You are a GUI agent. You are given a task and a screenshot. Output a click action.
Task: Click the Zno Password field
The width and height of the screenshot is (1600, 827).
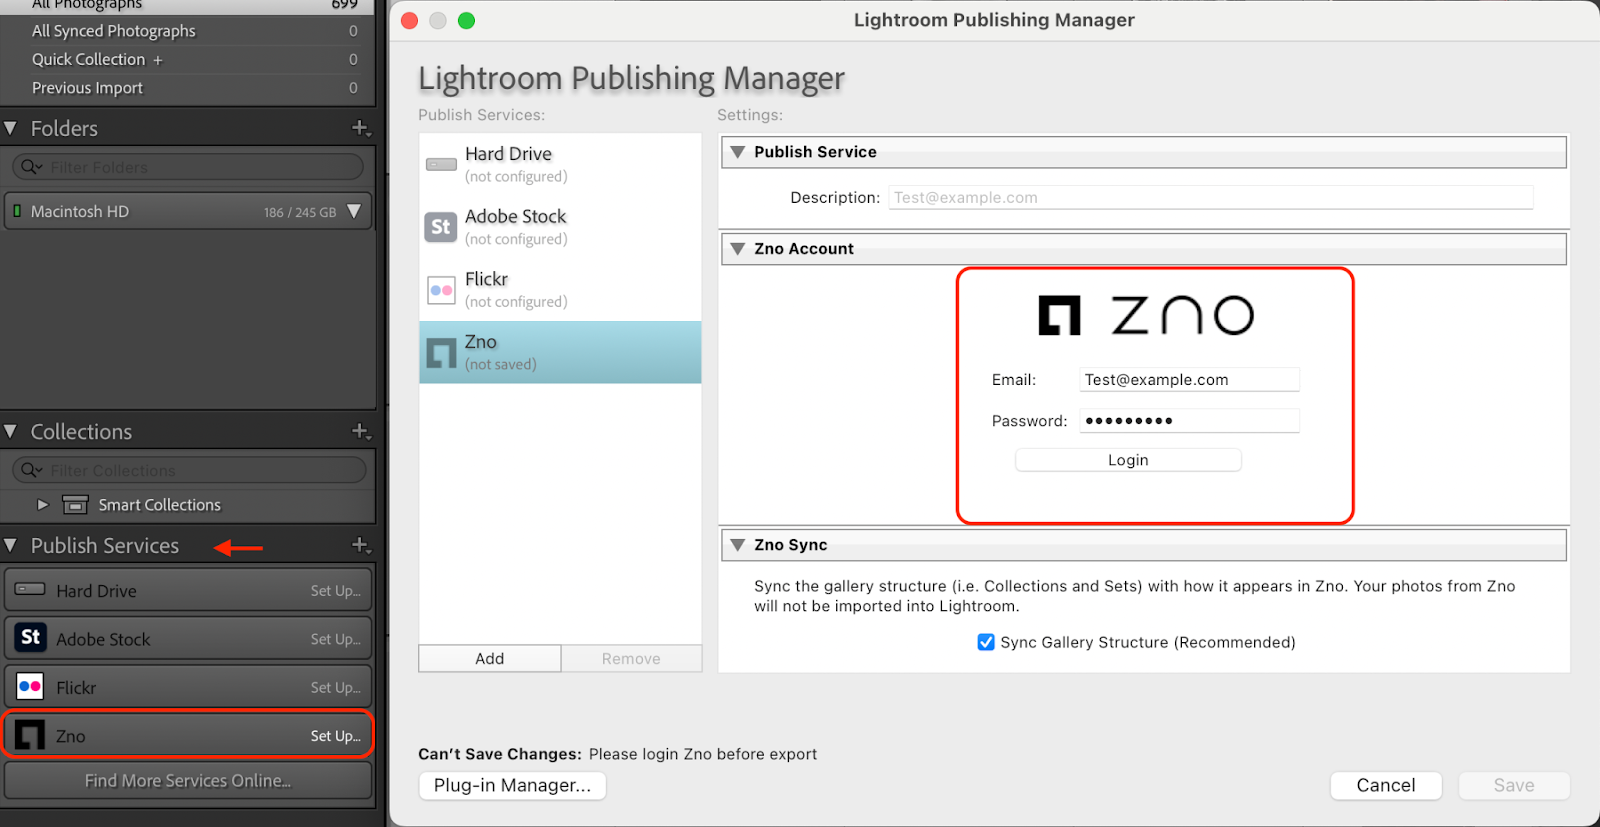1189,420
